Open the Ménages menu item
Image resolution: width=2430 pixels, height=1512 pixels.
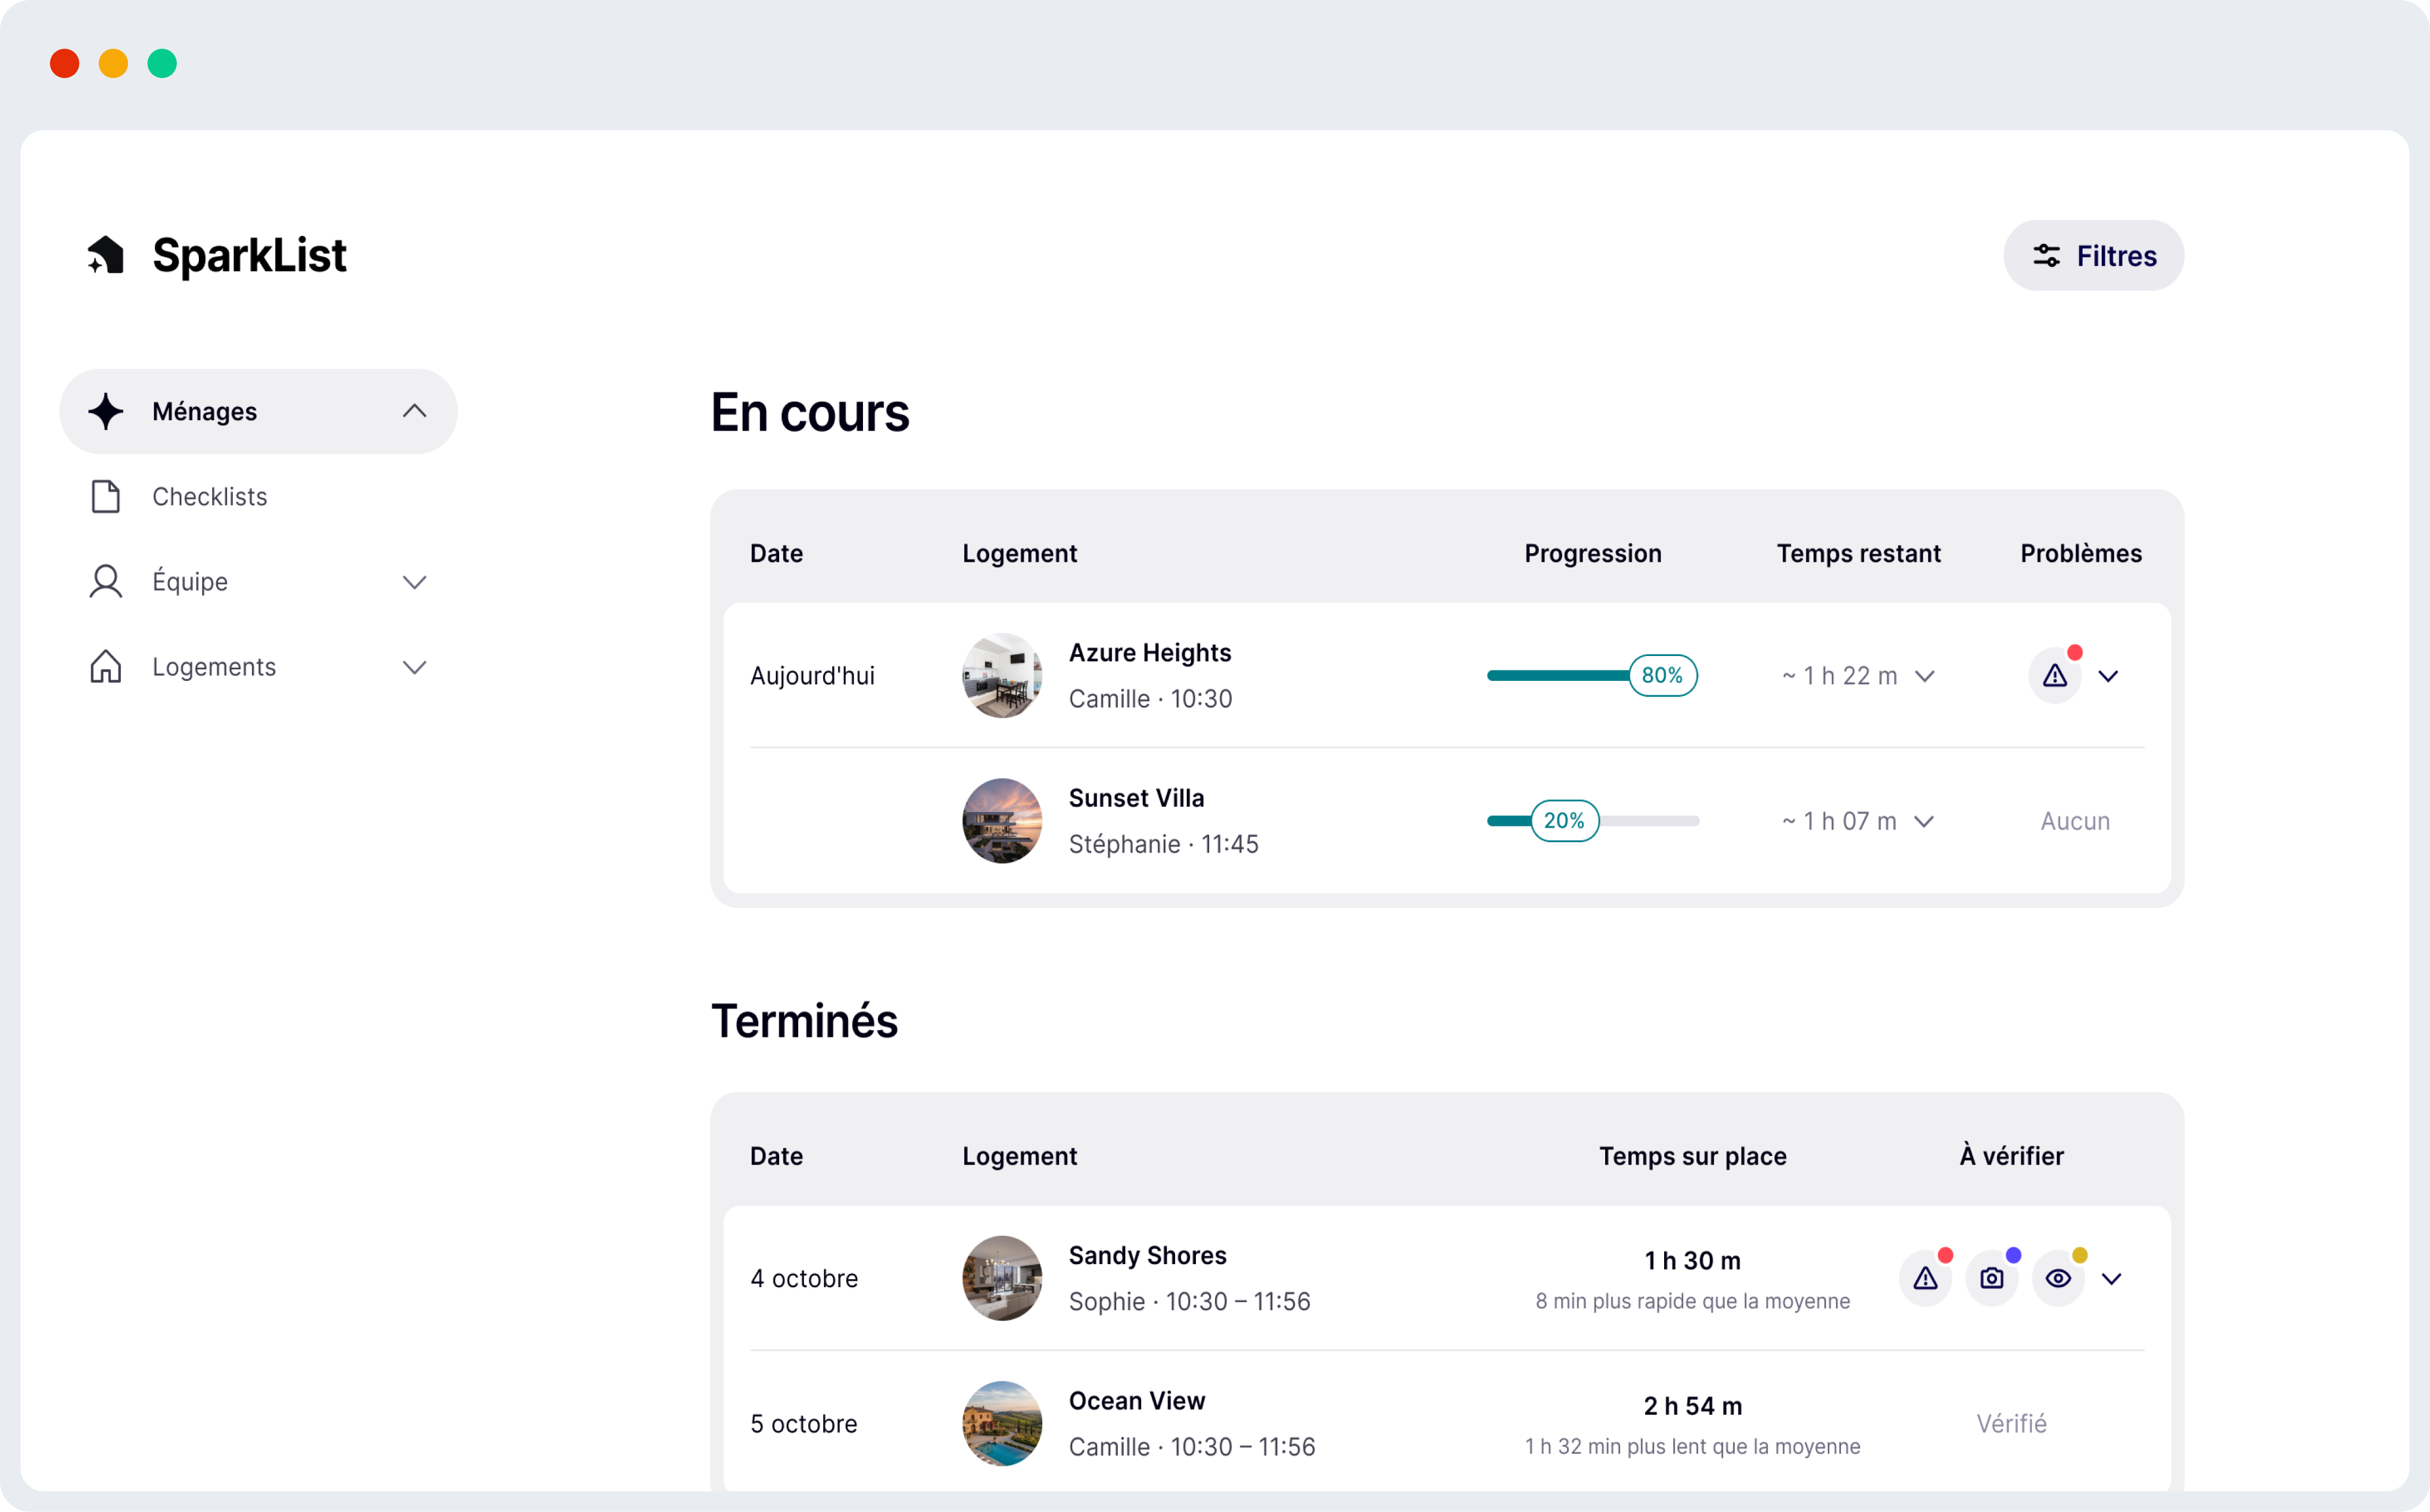pos(258,411)
